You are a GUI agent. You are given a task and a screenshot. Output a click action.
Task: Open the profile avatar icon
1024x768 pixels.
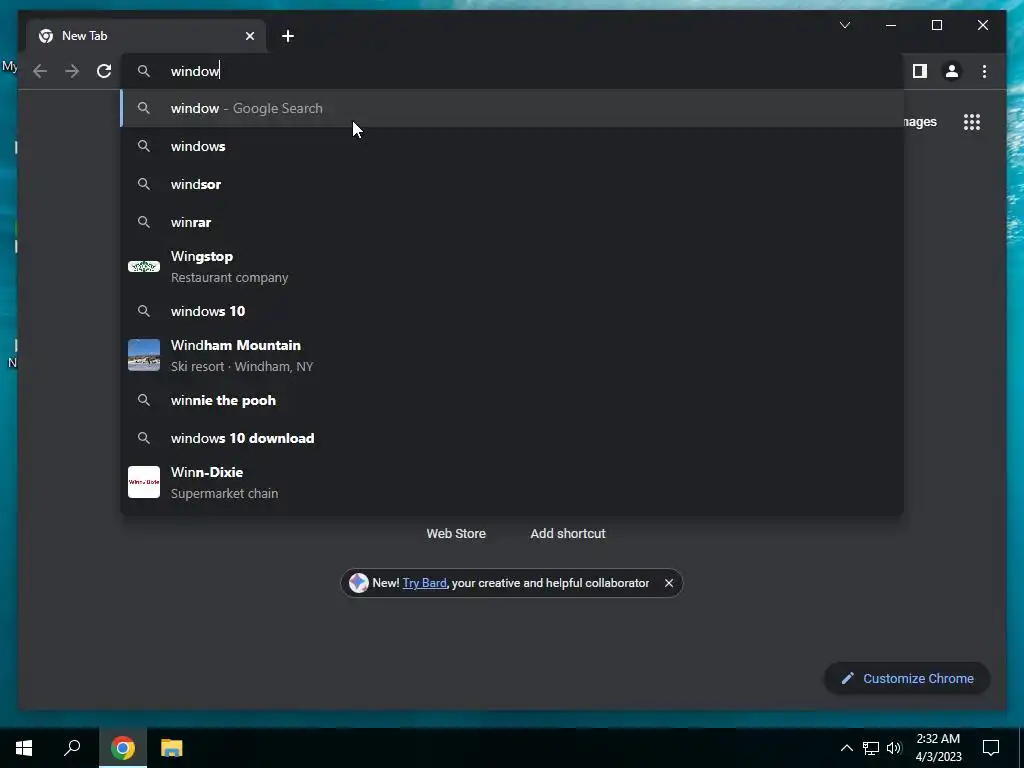[952, 71]
